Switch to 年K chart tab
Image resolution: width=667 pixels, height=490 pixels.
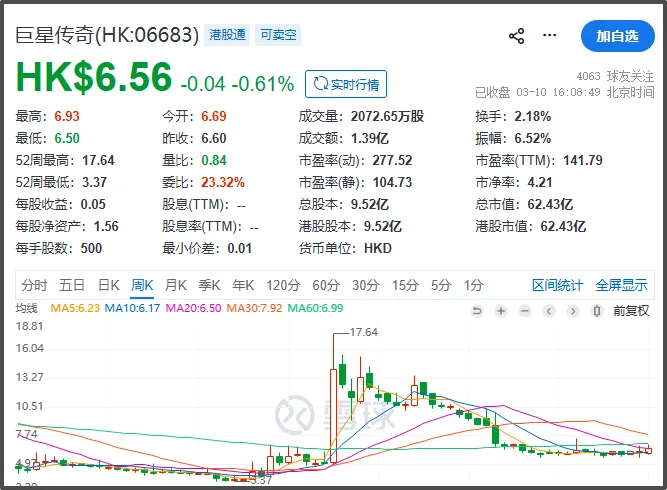pos(243,285)
